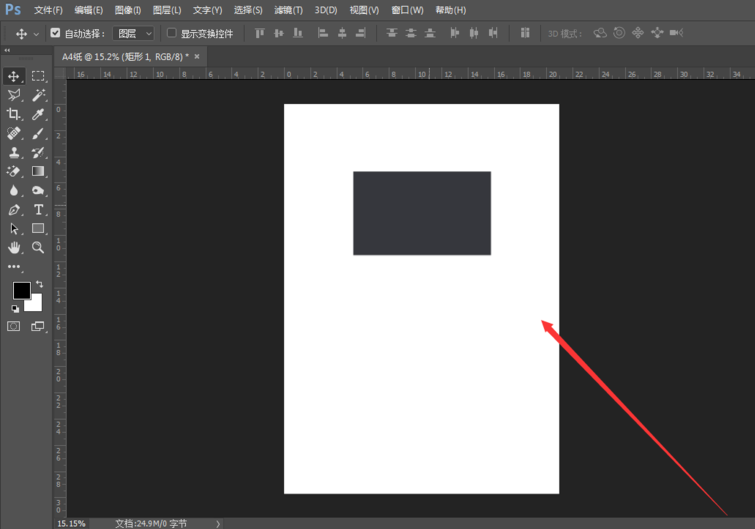Select the Horizontal Type tool
755x529 pixels.
point(38,210)
